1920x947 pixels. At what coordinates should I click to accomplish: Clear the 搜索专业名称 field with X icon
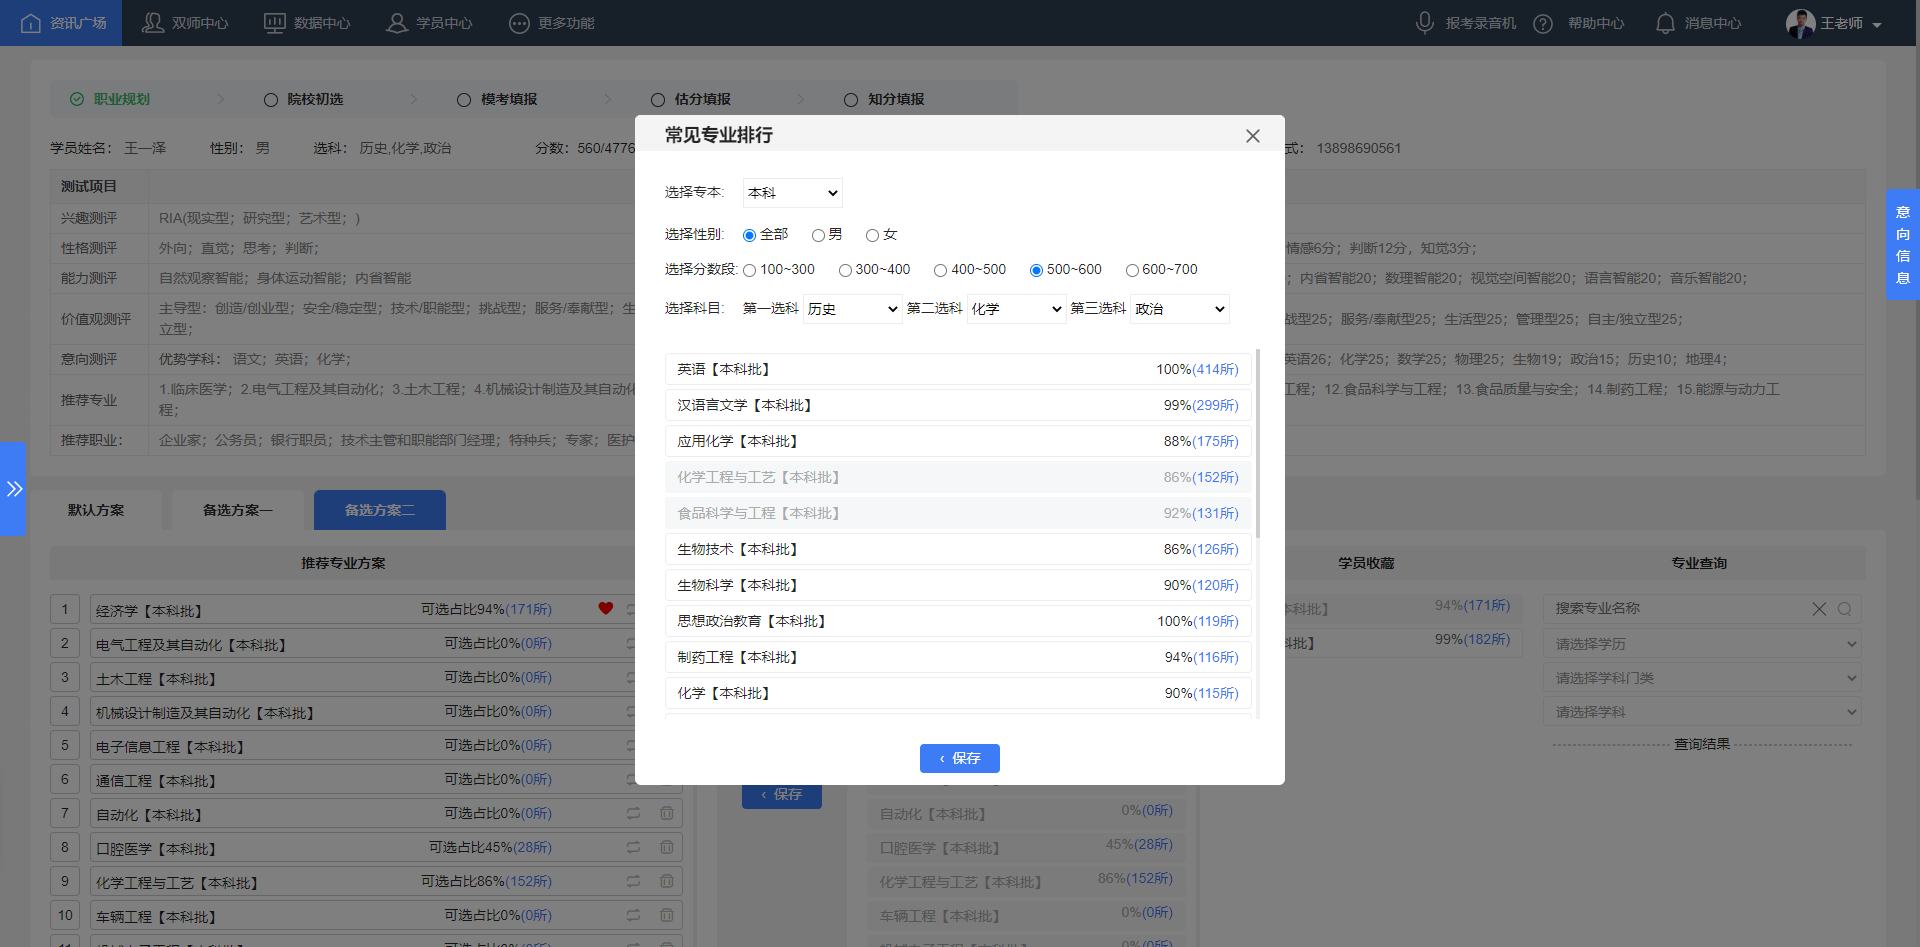pyautogui.click(x=1819, y=608)
